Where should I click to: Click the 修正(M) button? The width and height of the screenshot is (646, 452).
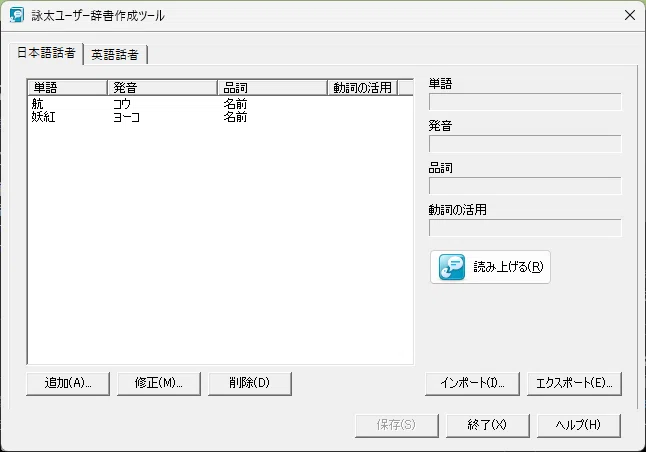coord(159,383)
